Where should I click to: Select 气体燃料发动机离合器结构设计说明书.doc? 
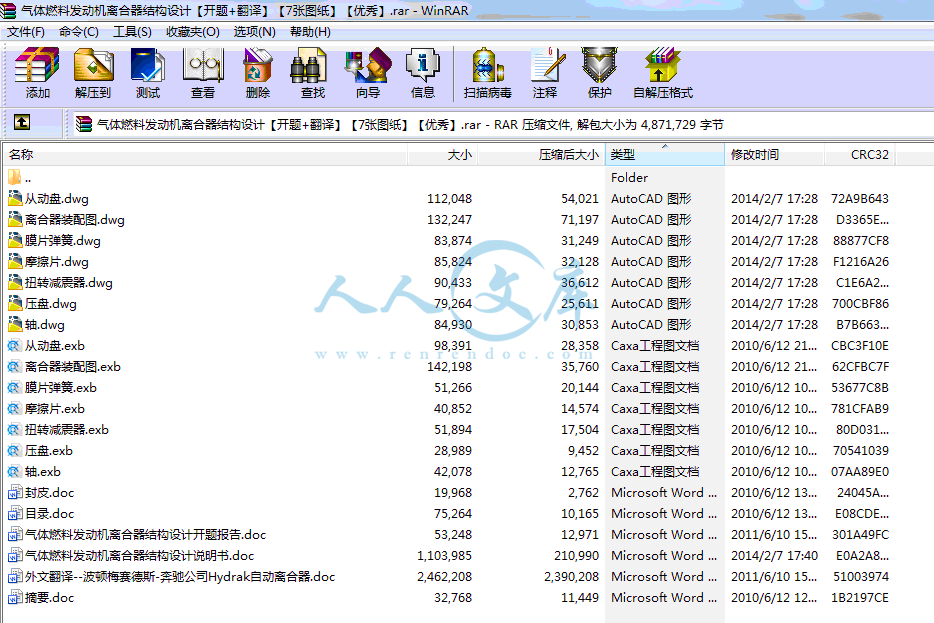[x=139, y=556]
